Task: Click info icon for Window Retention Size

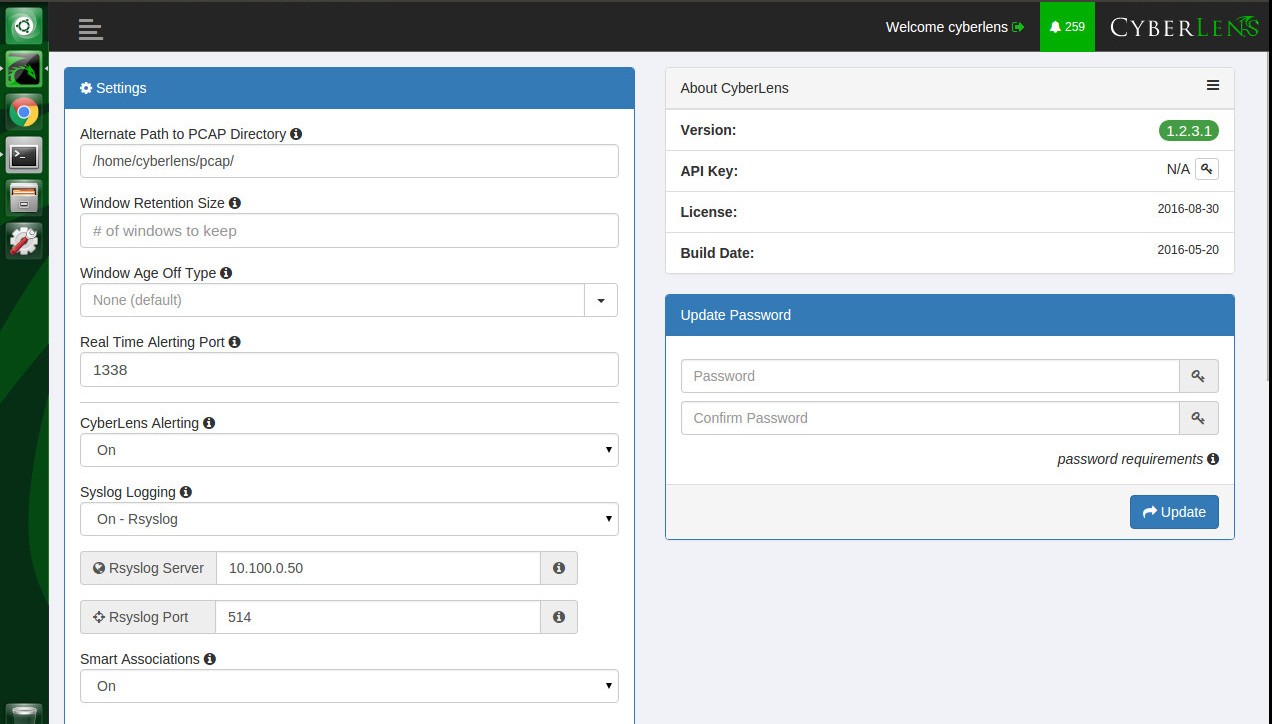Action: point(235,203)
